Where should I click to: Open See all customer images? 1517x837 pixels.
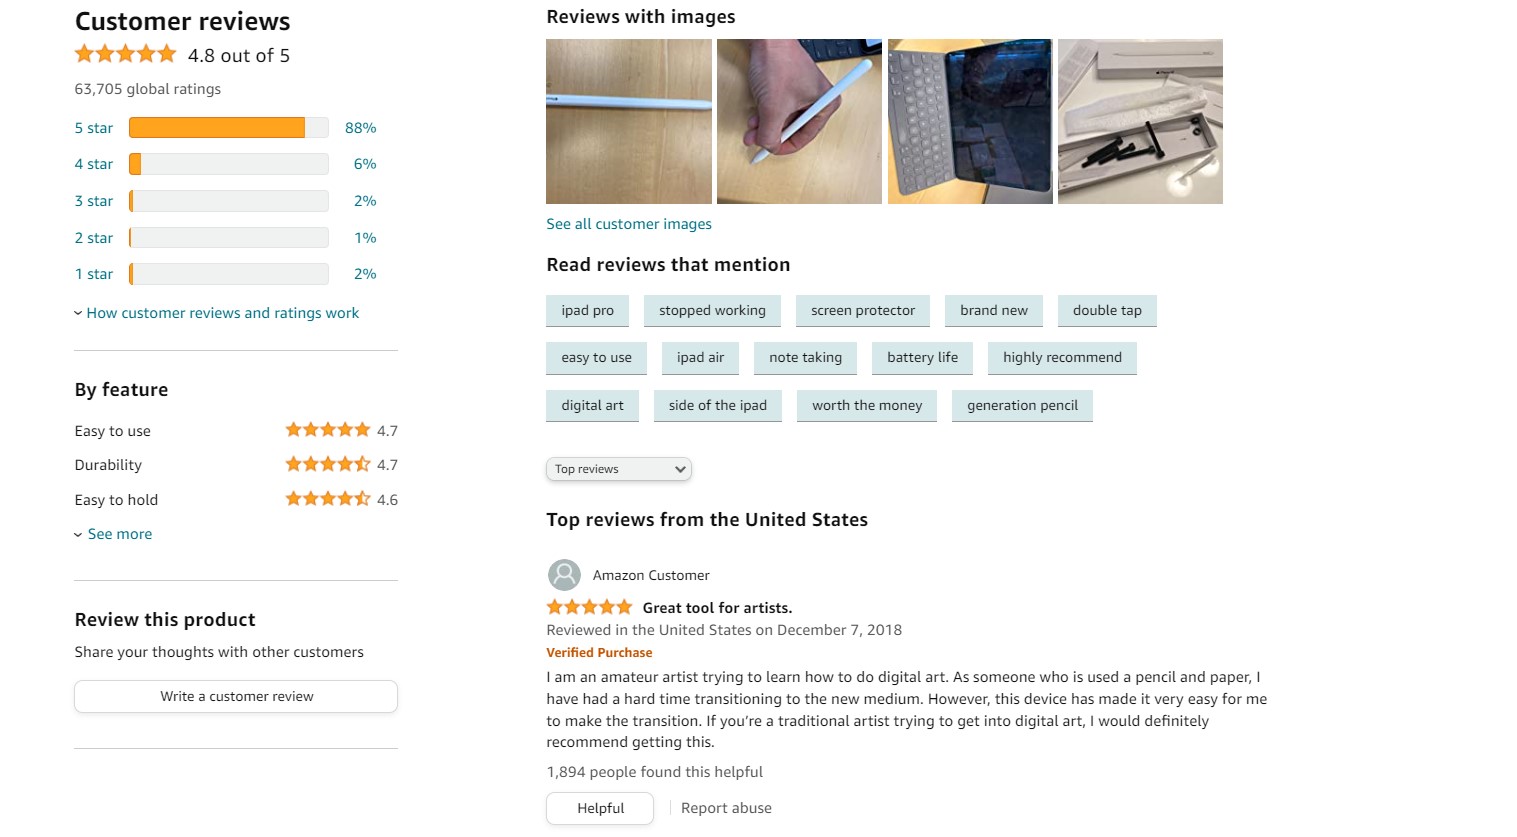point(628,223)
